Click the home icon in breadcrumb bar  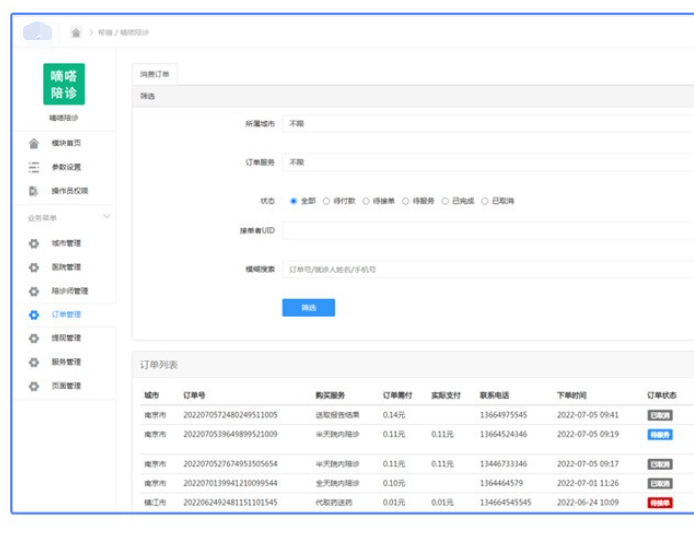click(77, 33)
